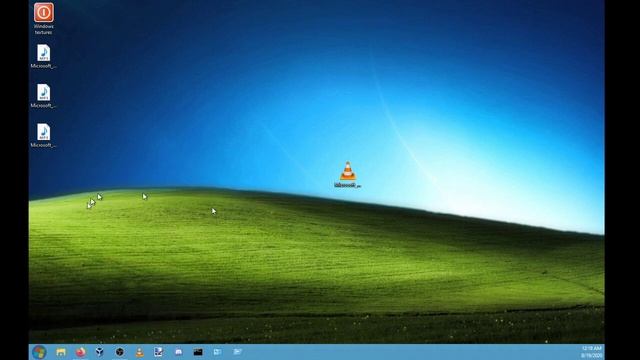Open File Explorer from the taskbar
Image resolution: width=640 pixels, height=360 pixels.
coord(61,352)
